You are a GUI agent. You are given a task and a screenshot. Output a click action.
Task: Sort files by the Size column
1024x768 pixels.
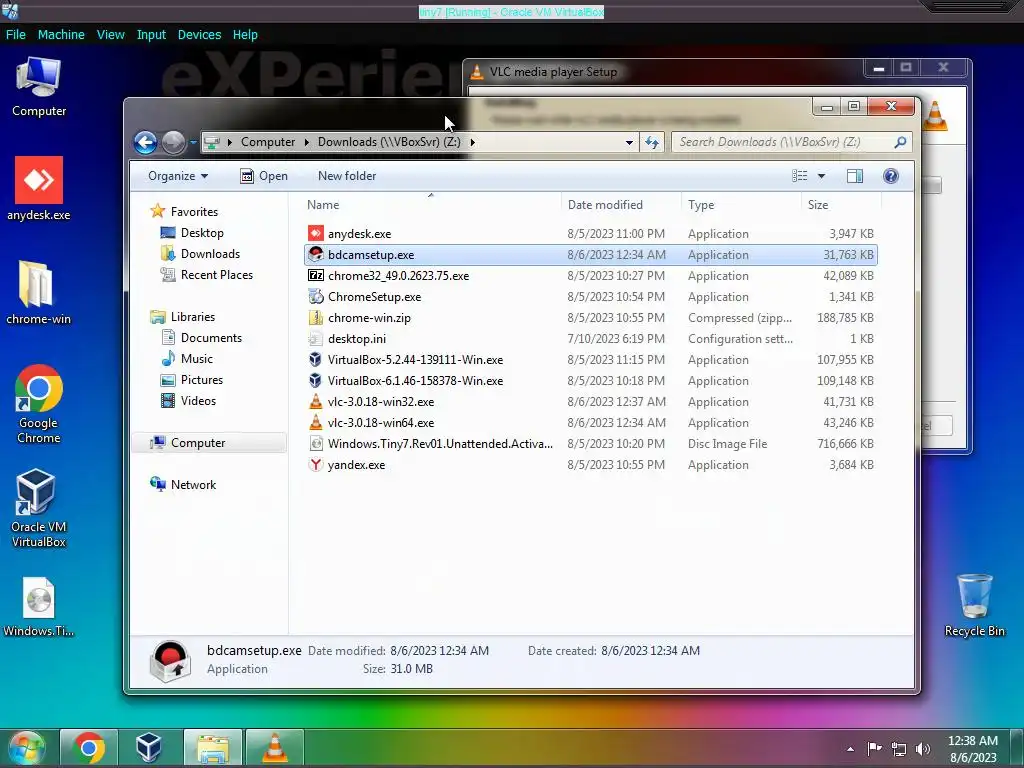841,204
